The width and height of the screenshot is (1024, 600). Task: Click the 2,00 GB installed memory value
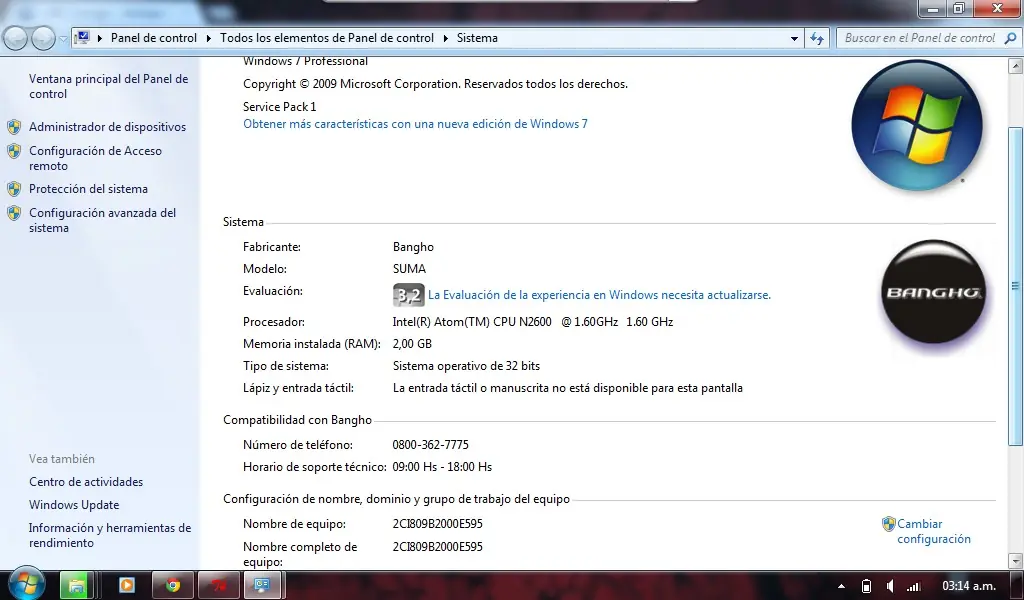tap(412, 343)
